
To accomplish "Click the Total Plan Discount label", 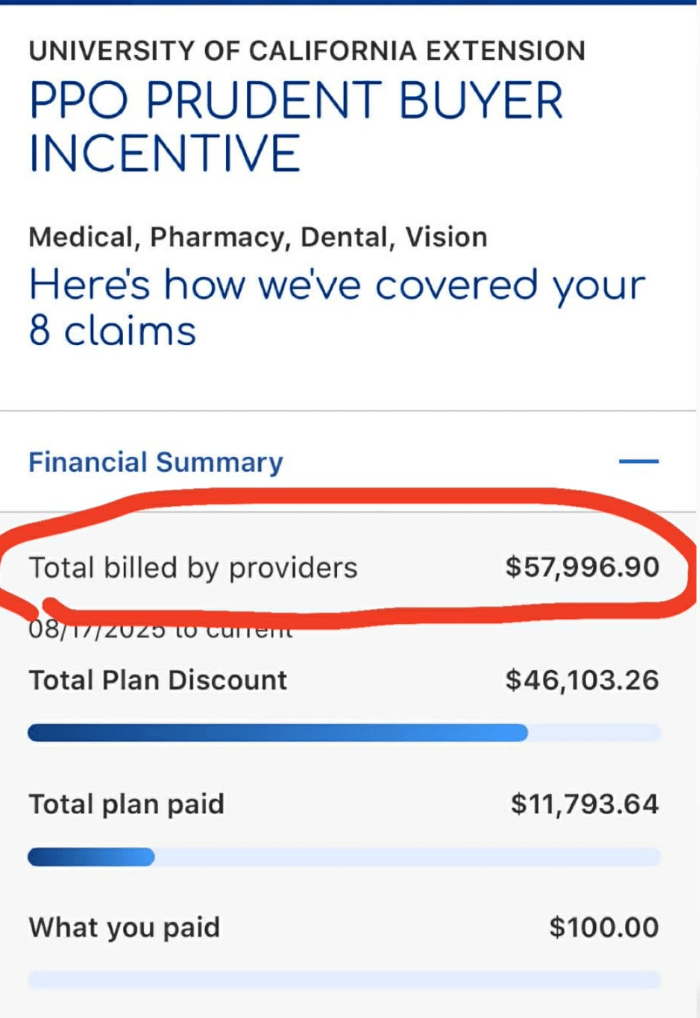I will 158,680.
